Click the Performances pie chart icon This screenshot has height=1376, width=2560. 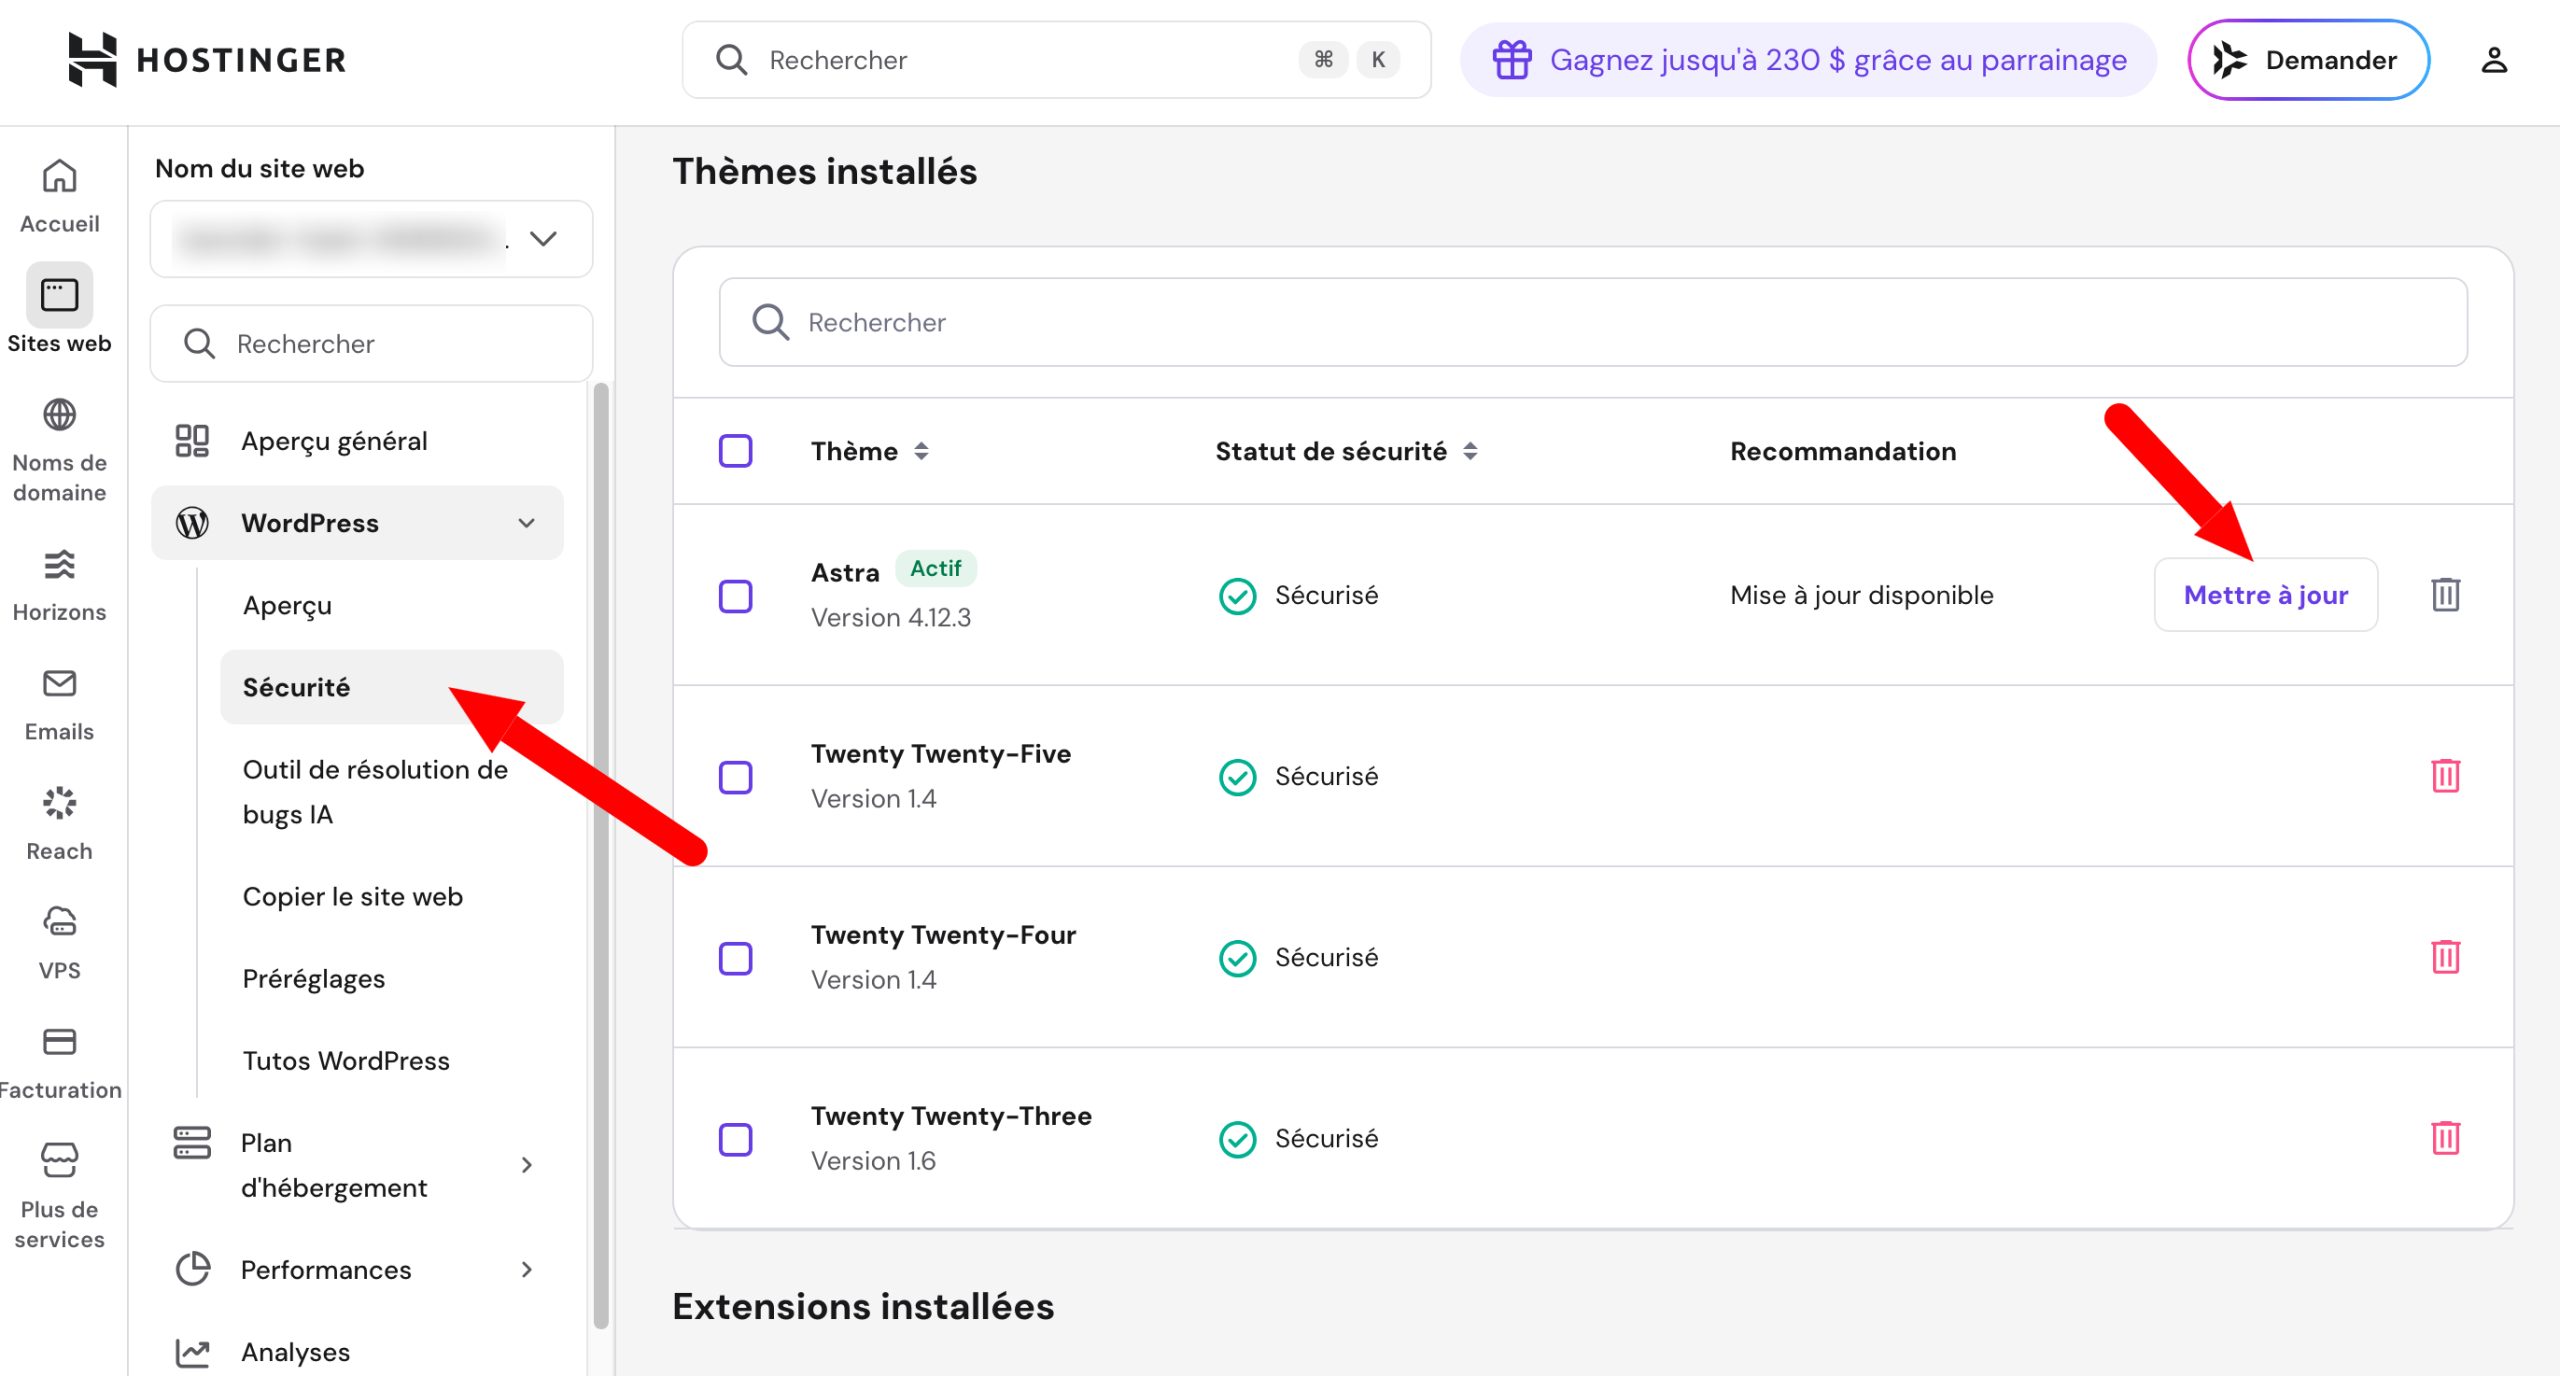(192, 1269)
